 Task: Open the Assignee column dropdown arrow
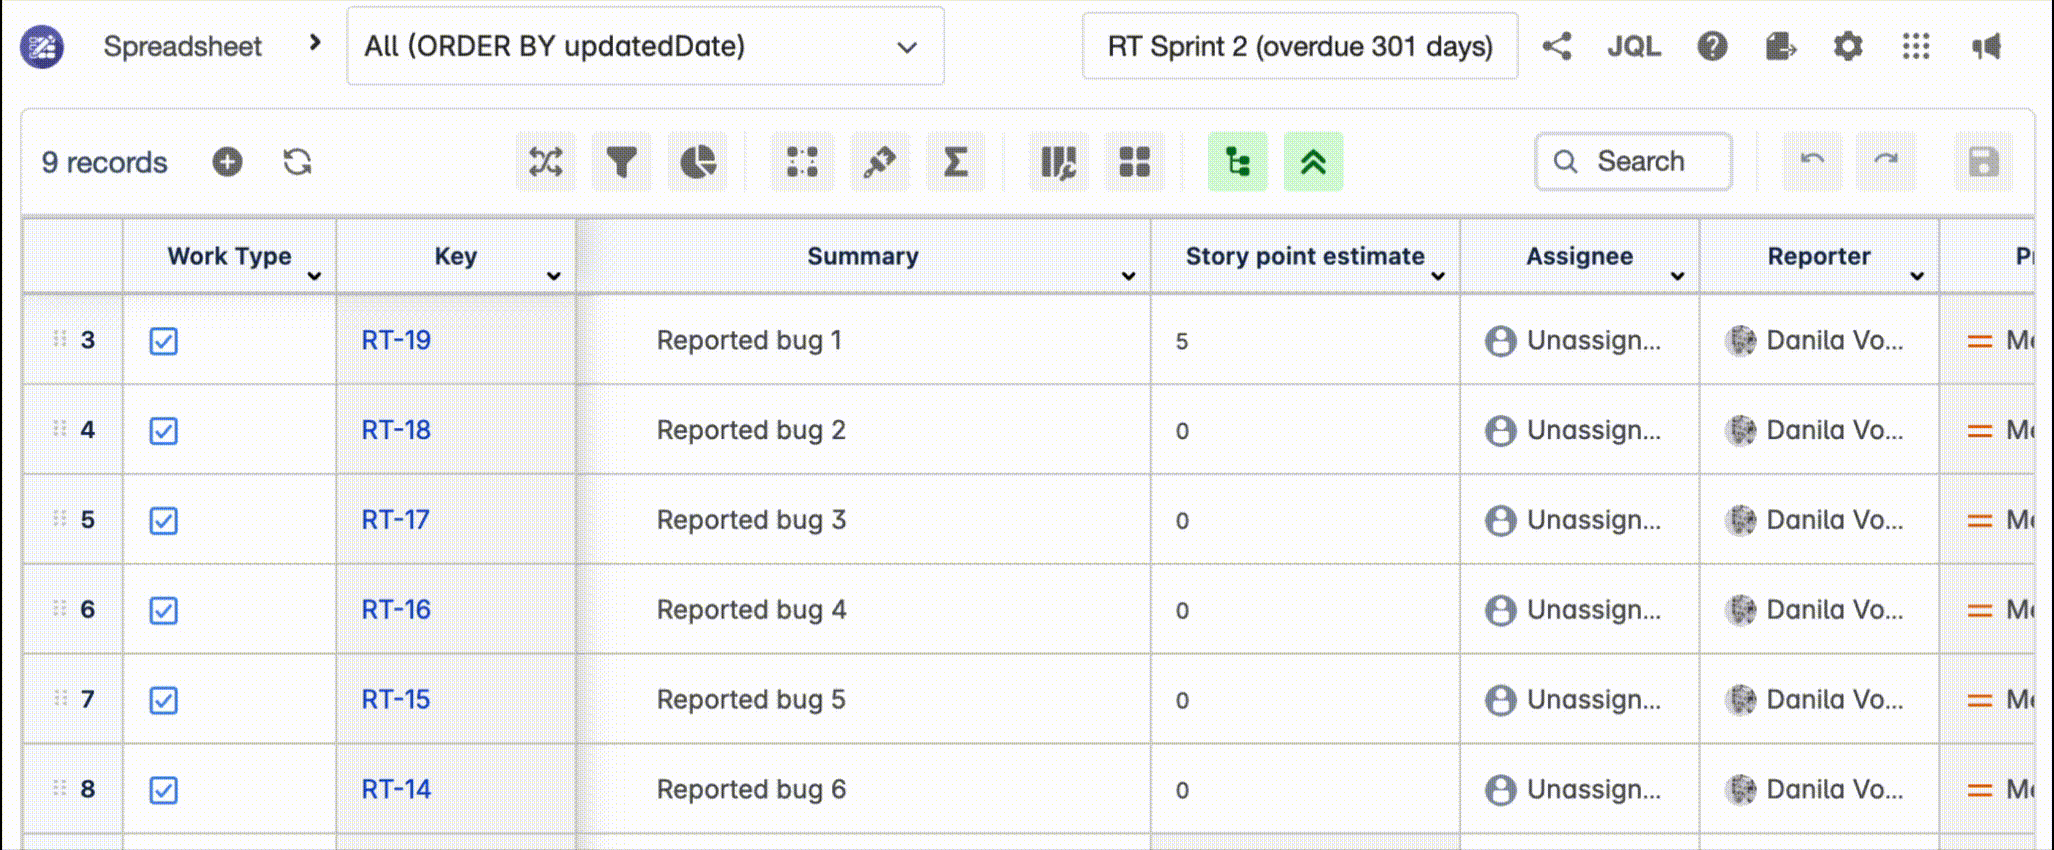(1678, 276)
